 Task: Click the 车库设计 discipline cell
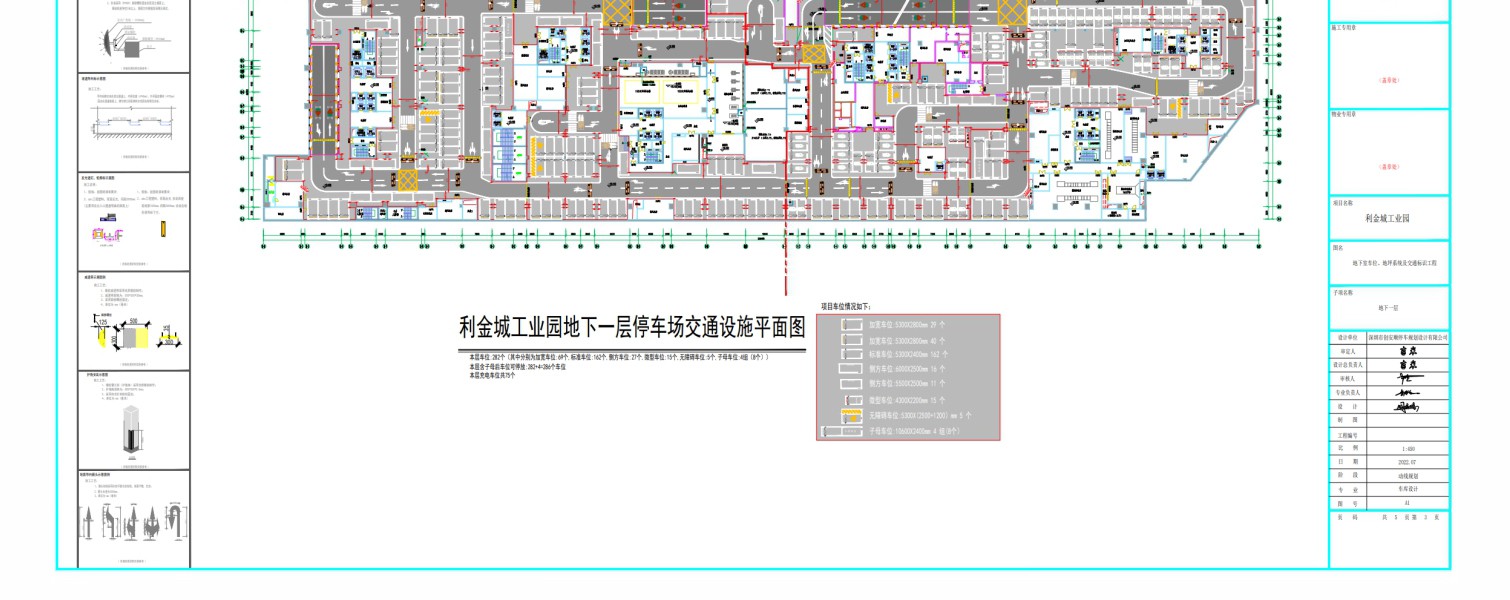point(1407,491)
